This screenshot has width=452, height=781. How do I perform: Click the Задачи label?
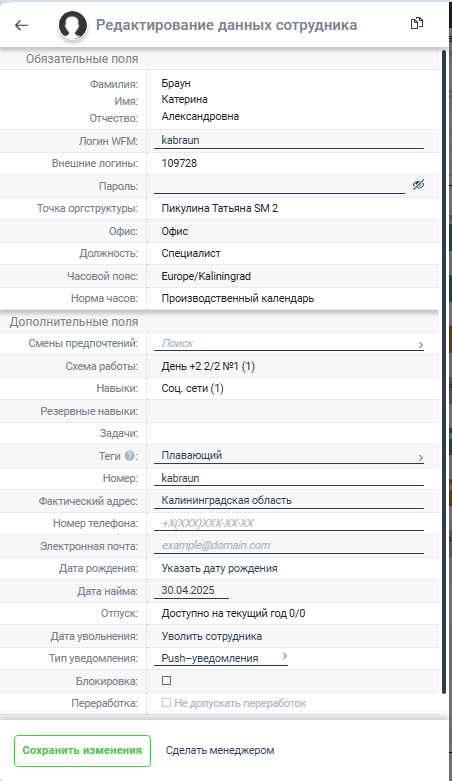pyautogui.click(x=119, y=433)
